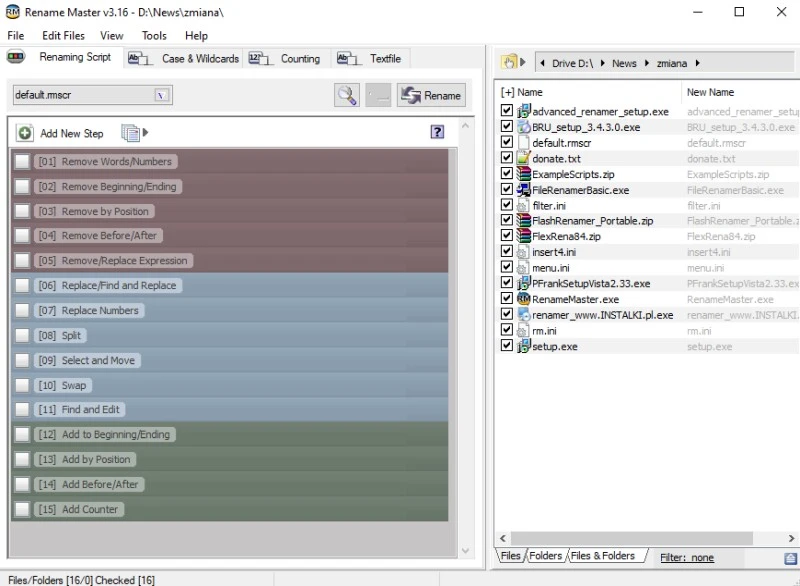This screenshot has height=586, width=800.
Task: Open the default.rmscr script dropdown
Action: click(163, 95)
